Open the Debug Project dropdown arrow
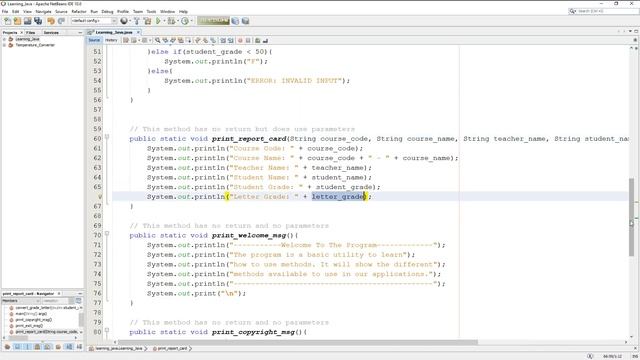The width and height of the screenshot is (640, 360). [178, 21]
